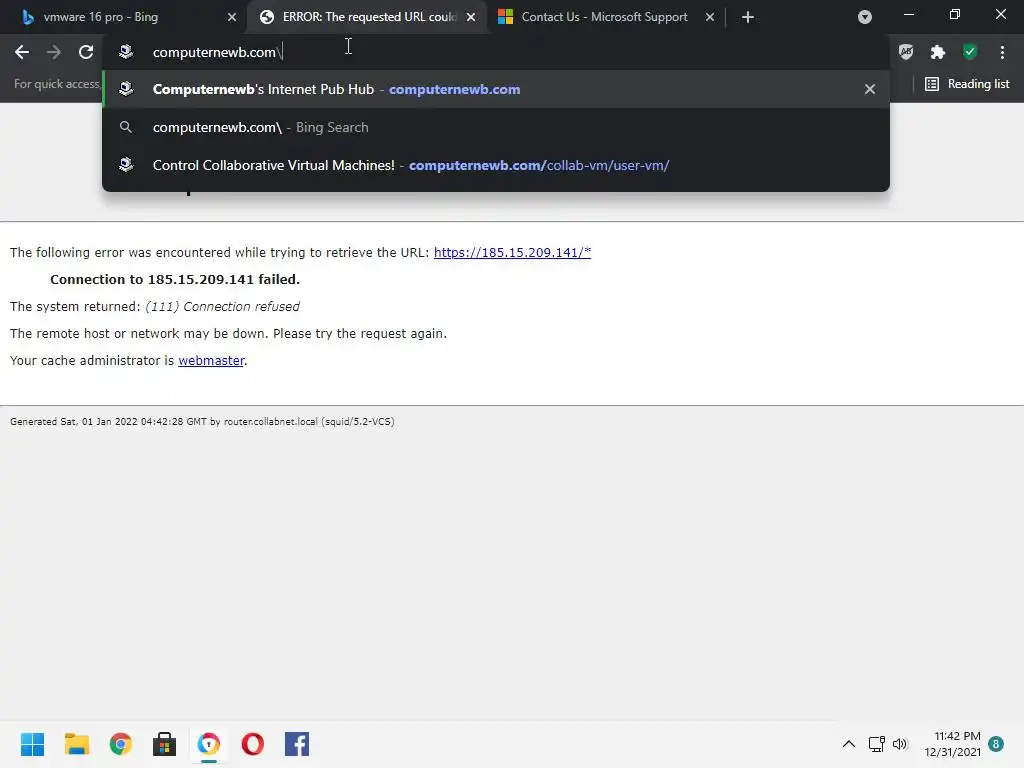Viewport: 1024px width, 768px height.
Task: Click the site icon left of address text
Action: tap(126, 52)
